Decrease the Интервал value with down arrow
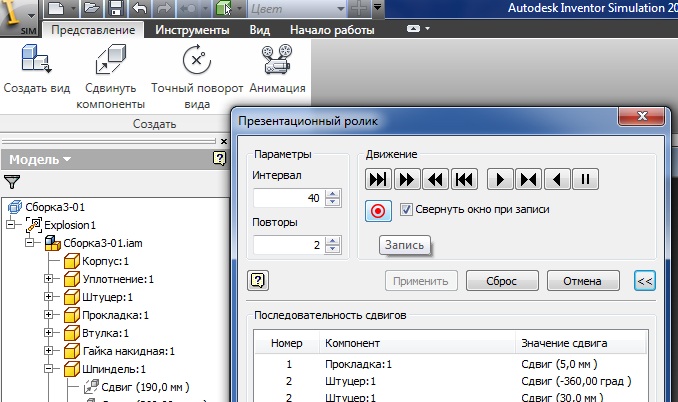Image resolution: width=678 pixels, height=402 pixels. coord(333,202)
